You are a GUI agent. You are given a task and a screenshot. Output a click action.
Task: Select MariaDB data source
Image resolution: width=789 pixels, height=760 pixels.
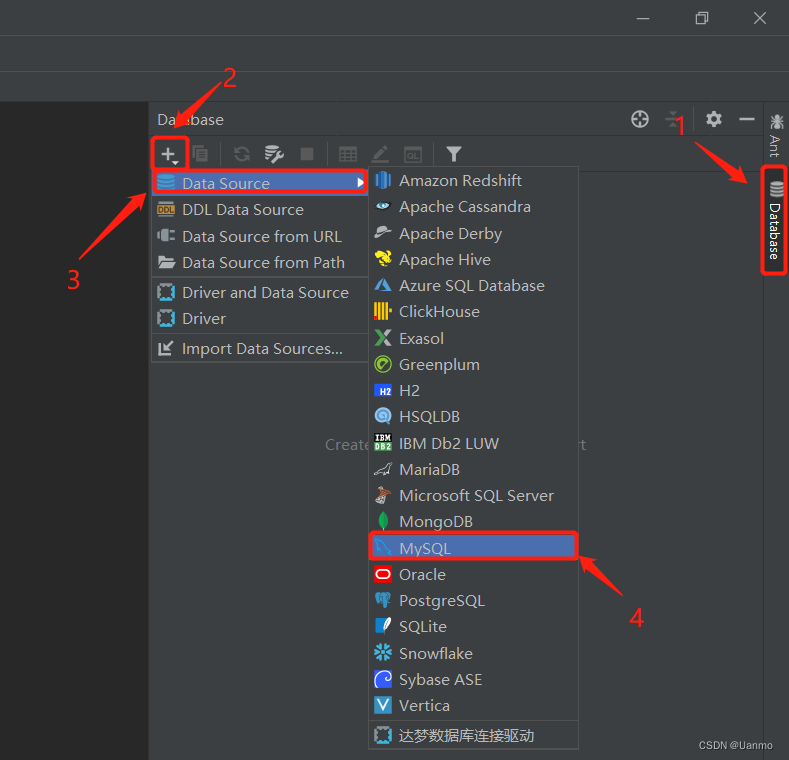click(474, 470)
